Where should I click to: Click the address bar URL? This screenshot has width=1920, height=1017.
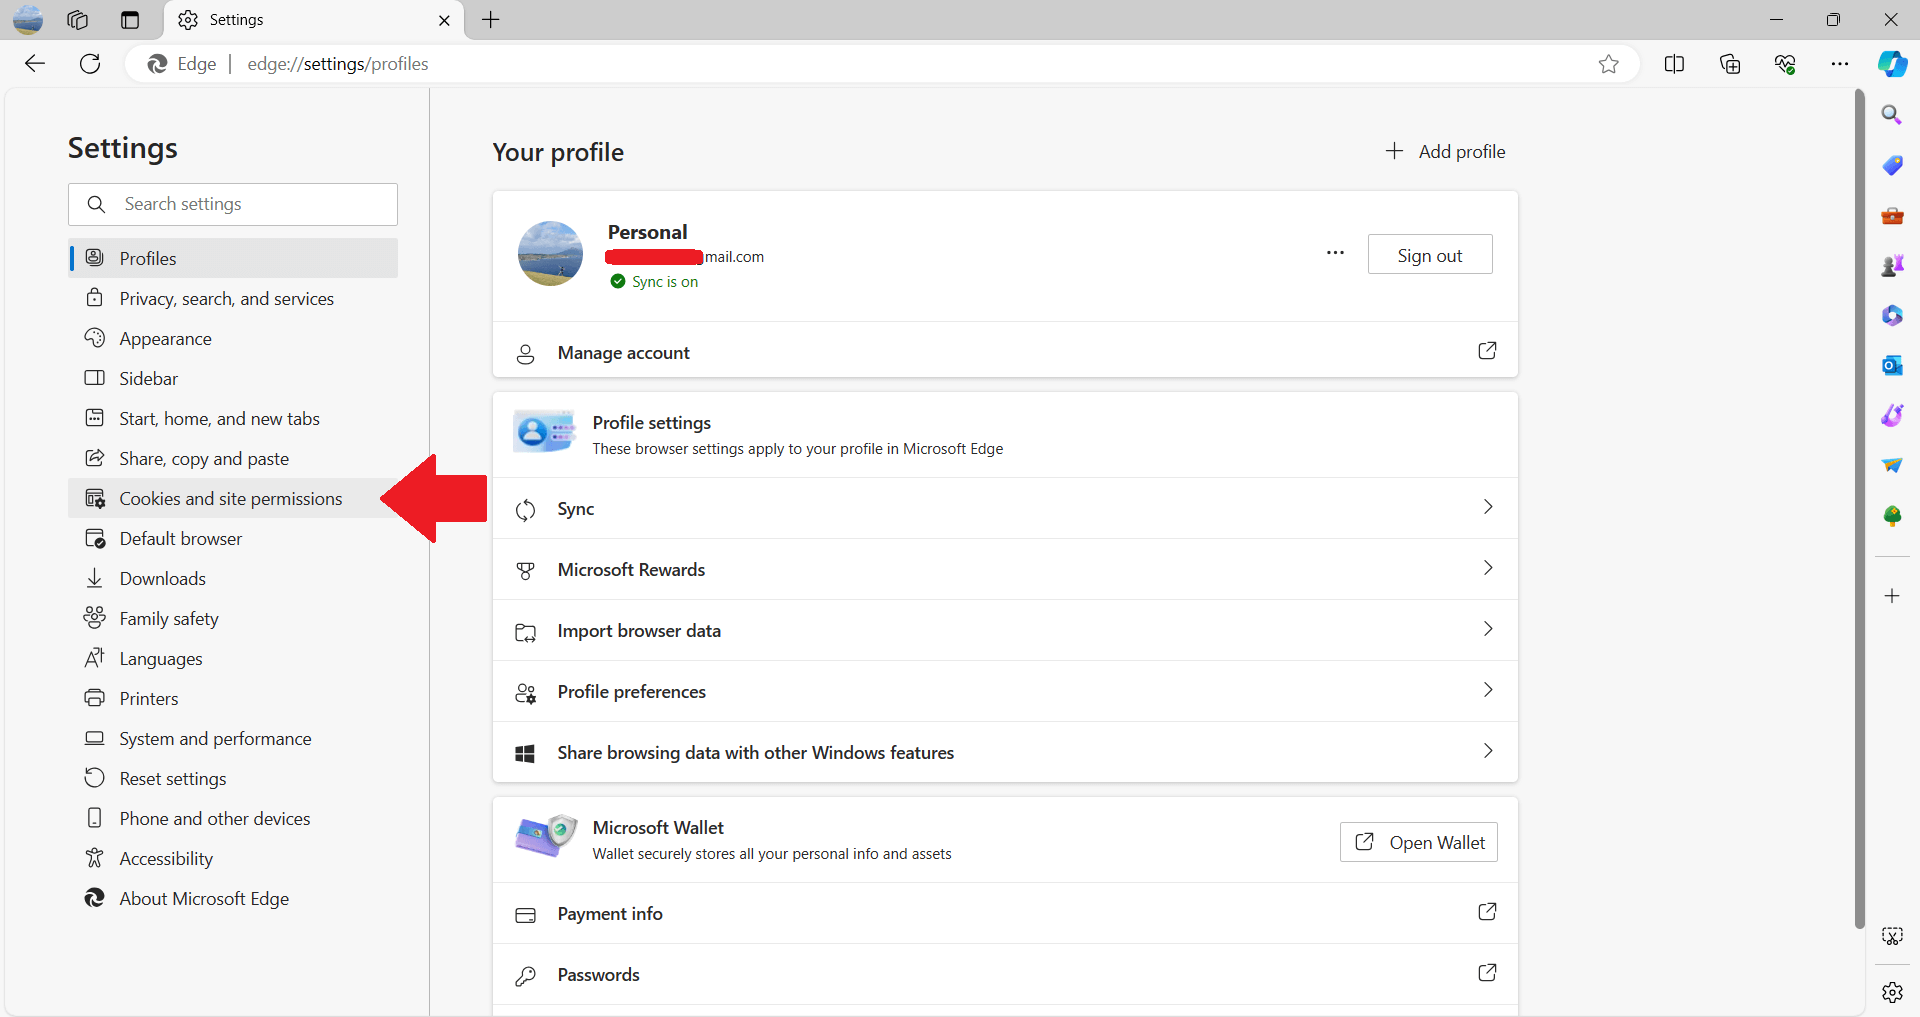pyautogui.click(x=338, y=64)
